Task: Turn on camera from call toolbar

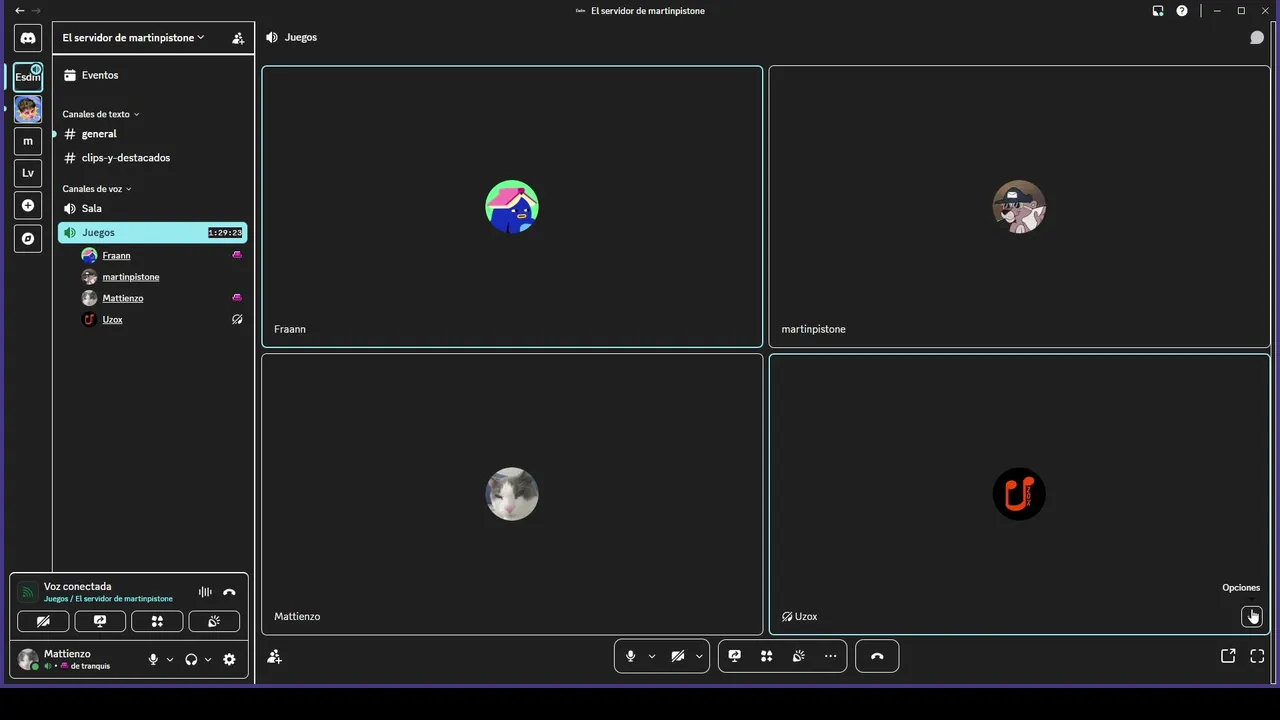Action: (678, 656)
